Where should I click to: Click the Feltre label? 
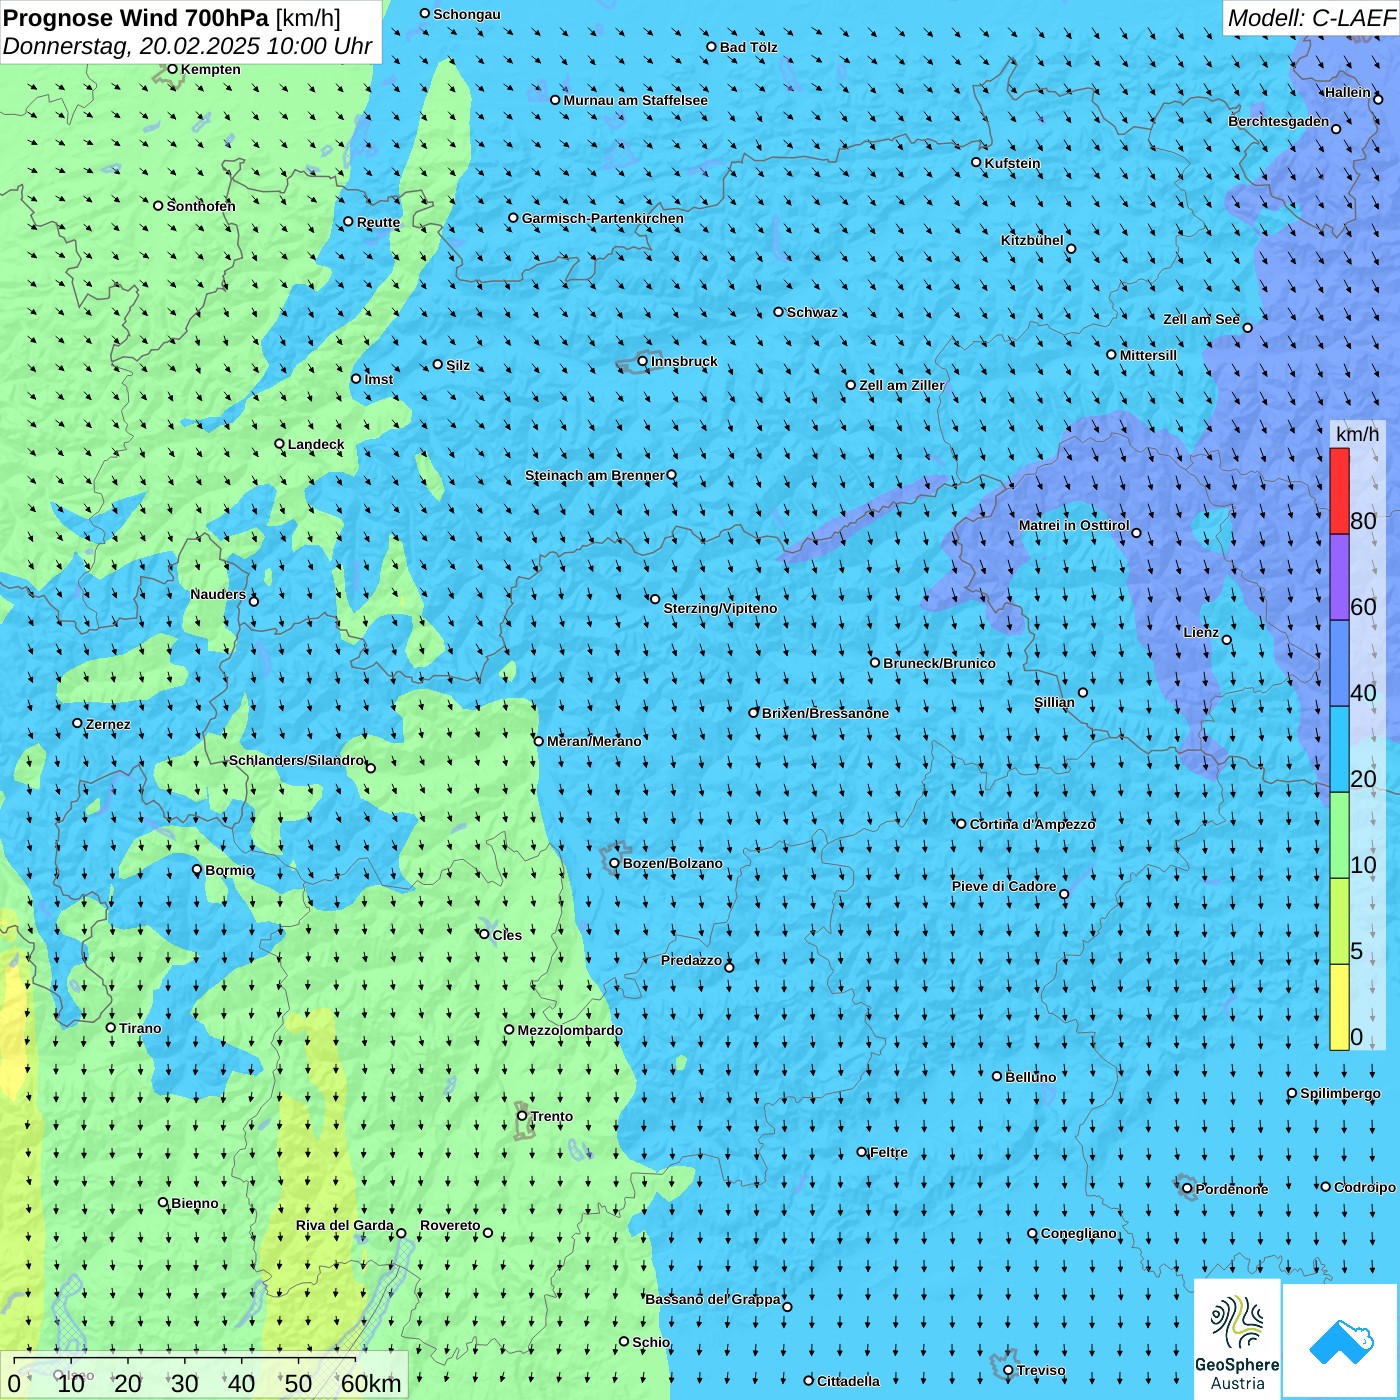pos(889,1152)
